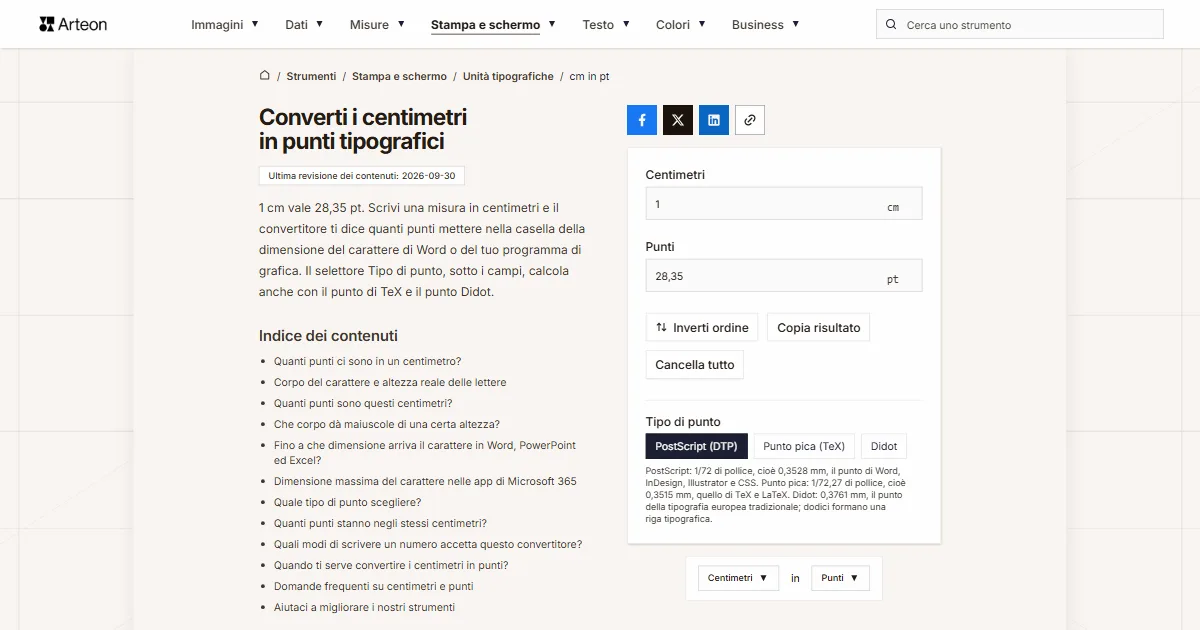Switch to Punto pica (TeX)
Viewport: 1200px width, 630px height.
804,446
